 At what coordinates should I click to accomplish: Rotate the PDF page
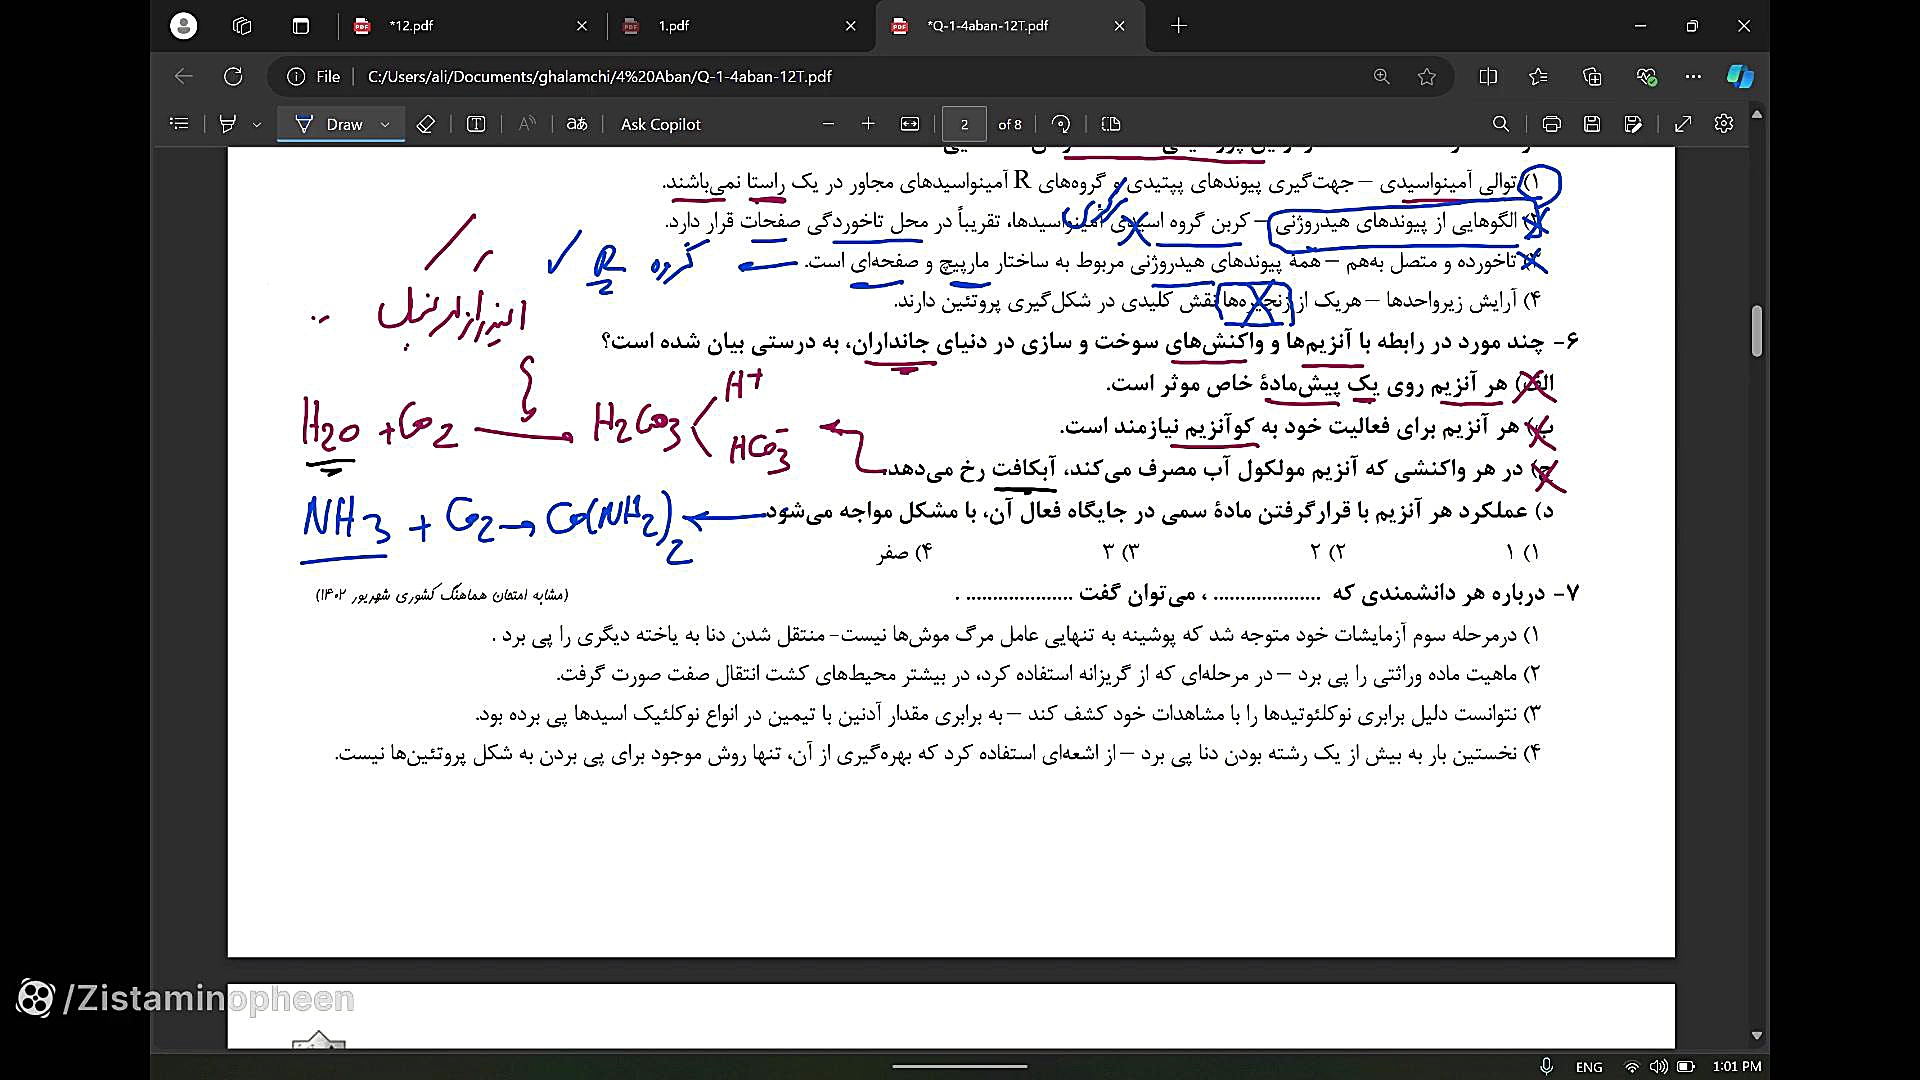[x=1061, y=124]
